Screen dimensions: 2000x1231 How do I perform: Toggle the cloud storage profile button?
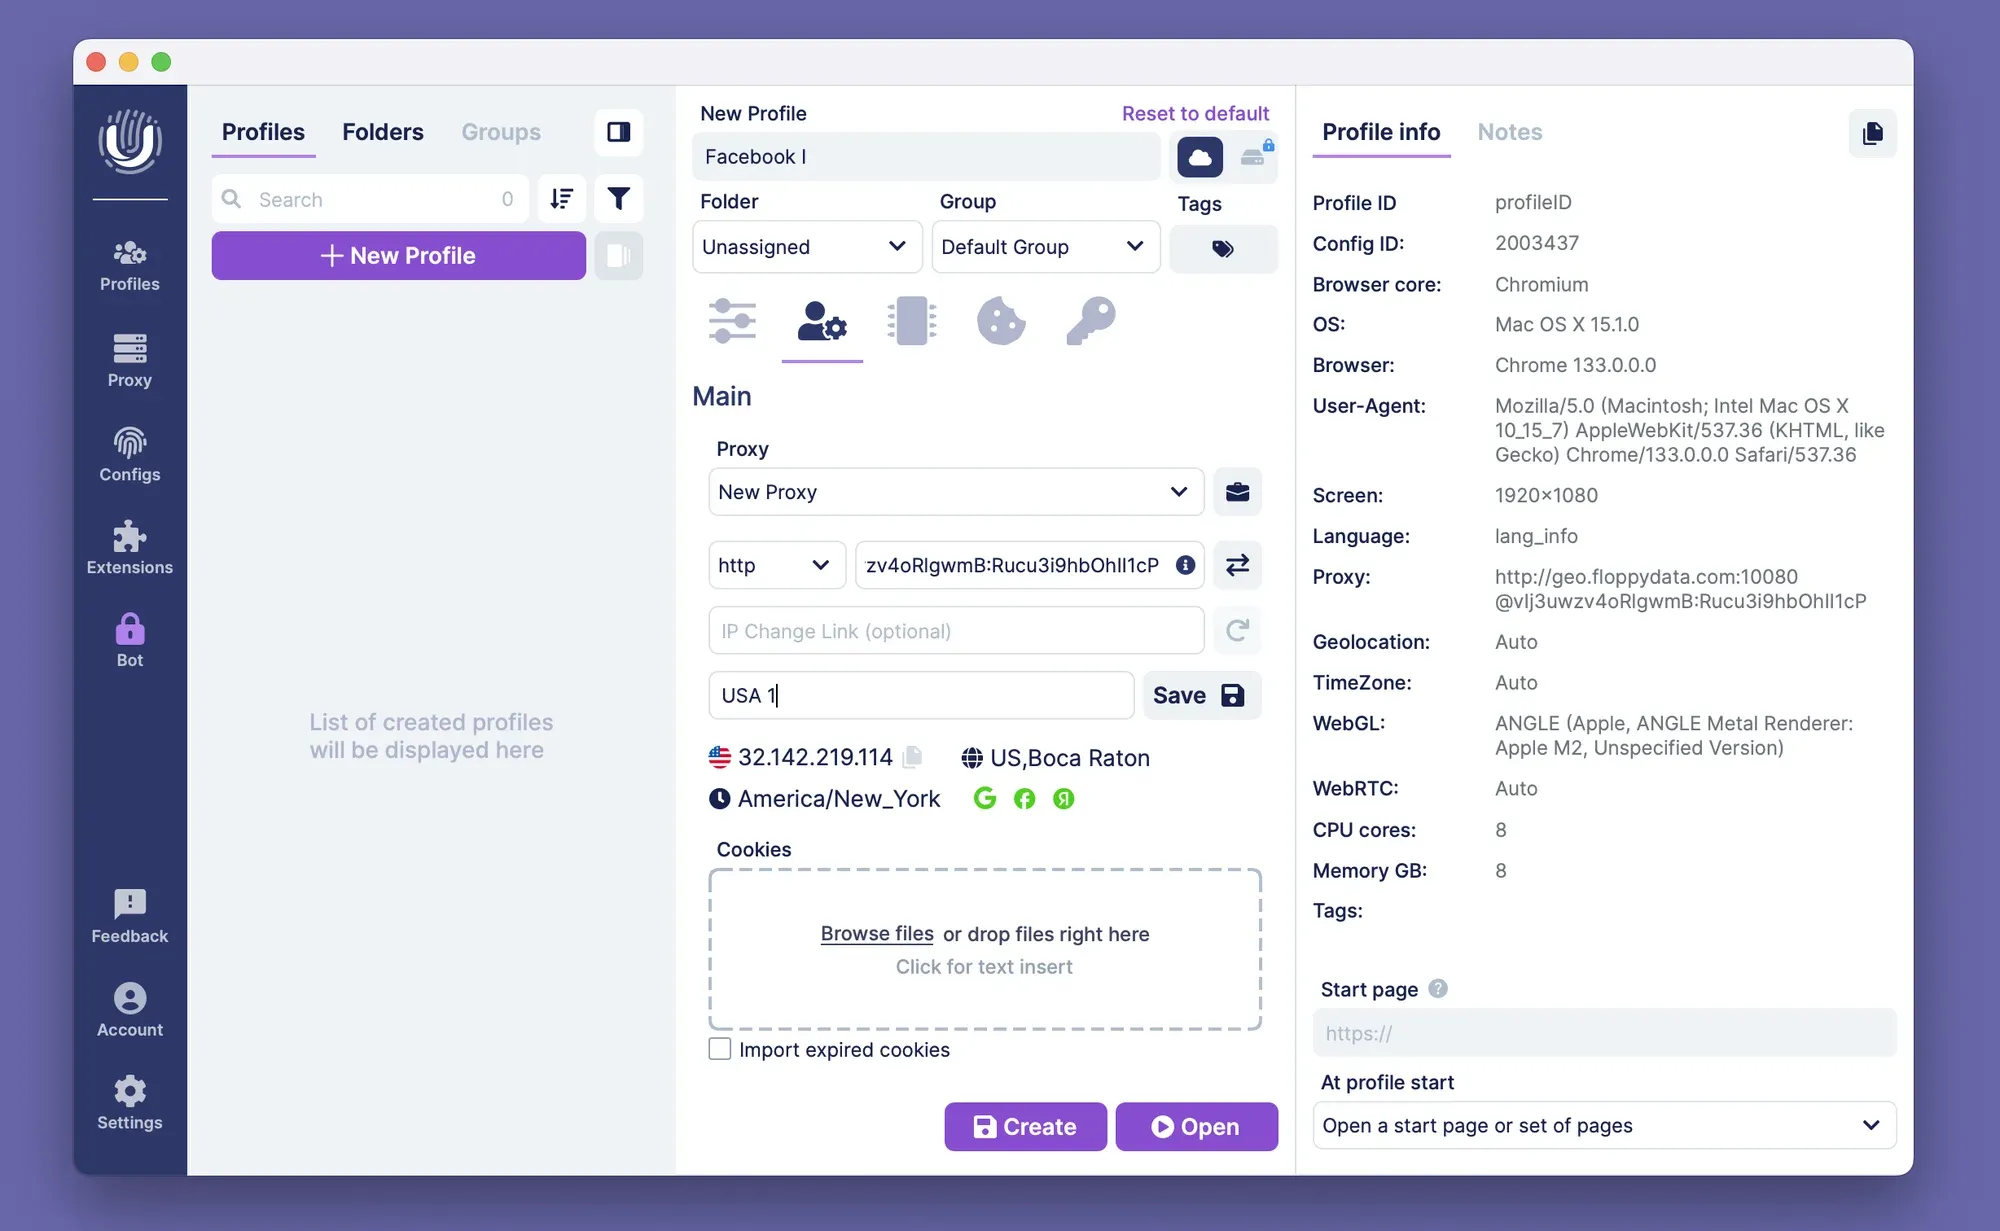(1199, 157)
